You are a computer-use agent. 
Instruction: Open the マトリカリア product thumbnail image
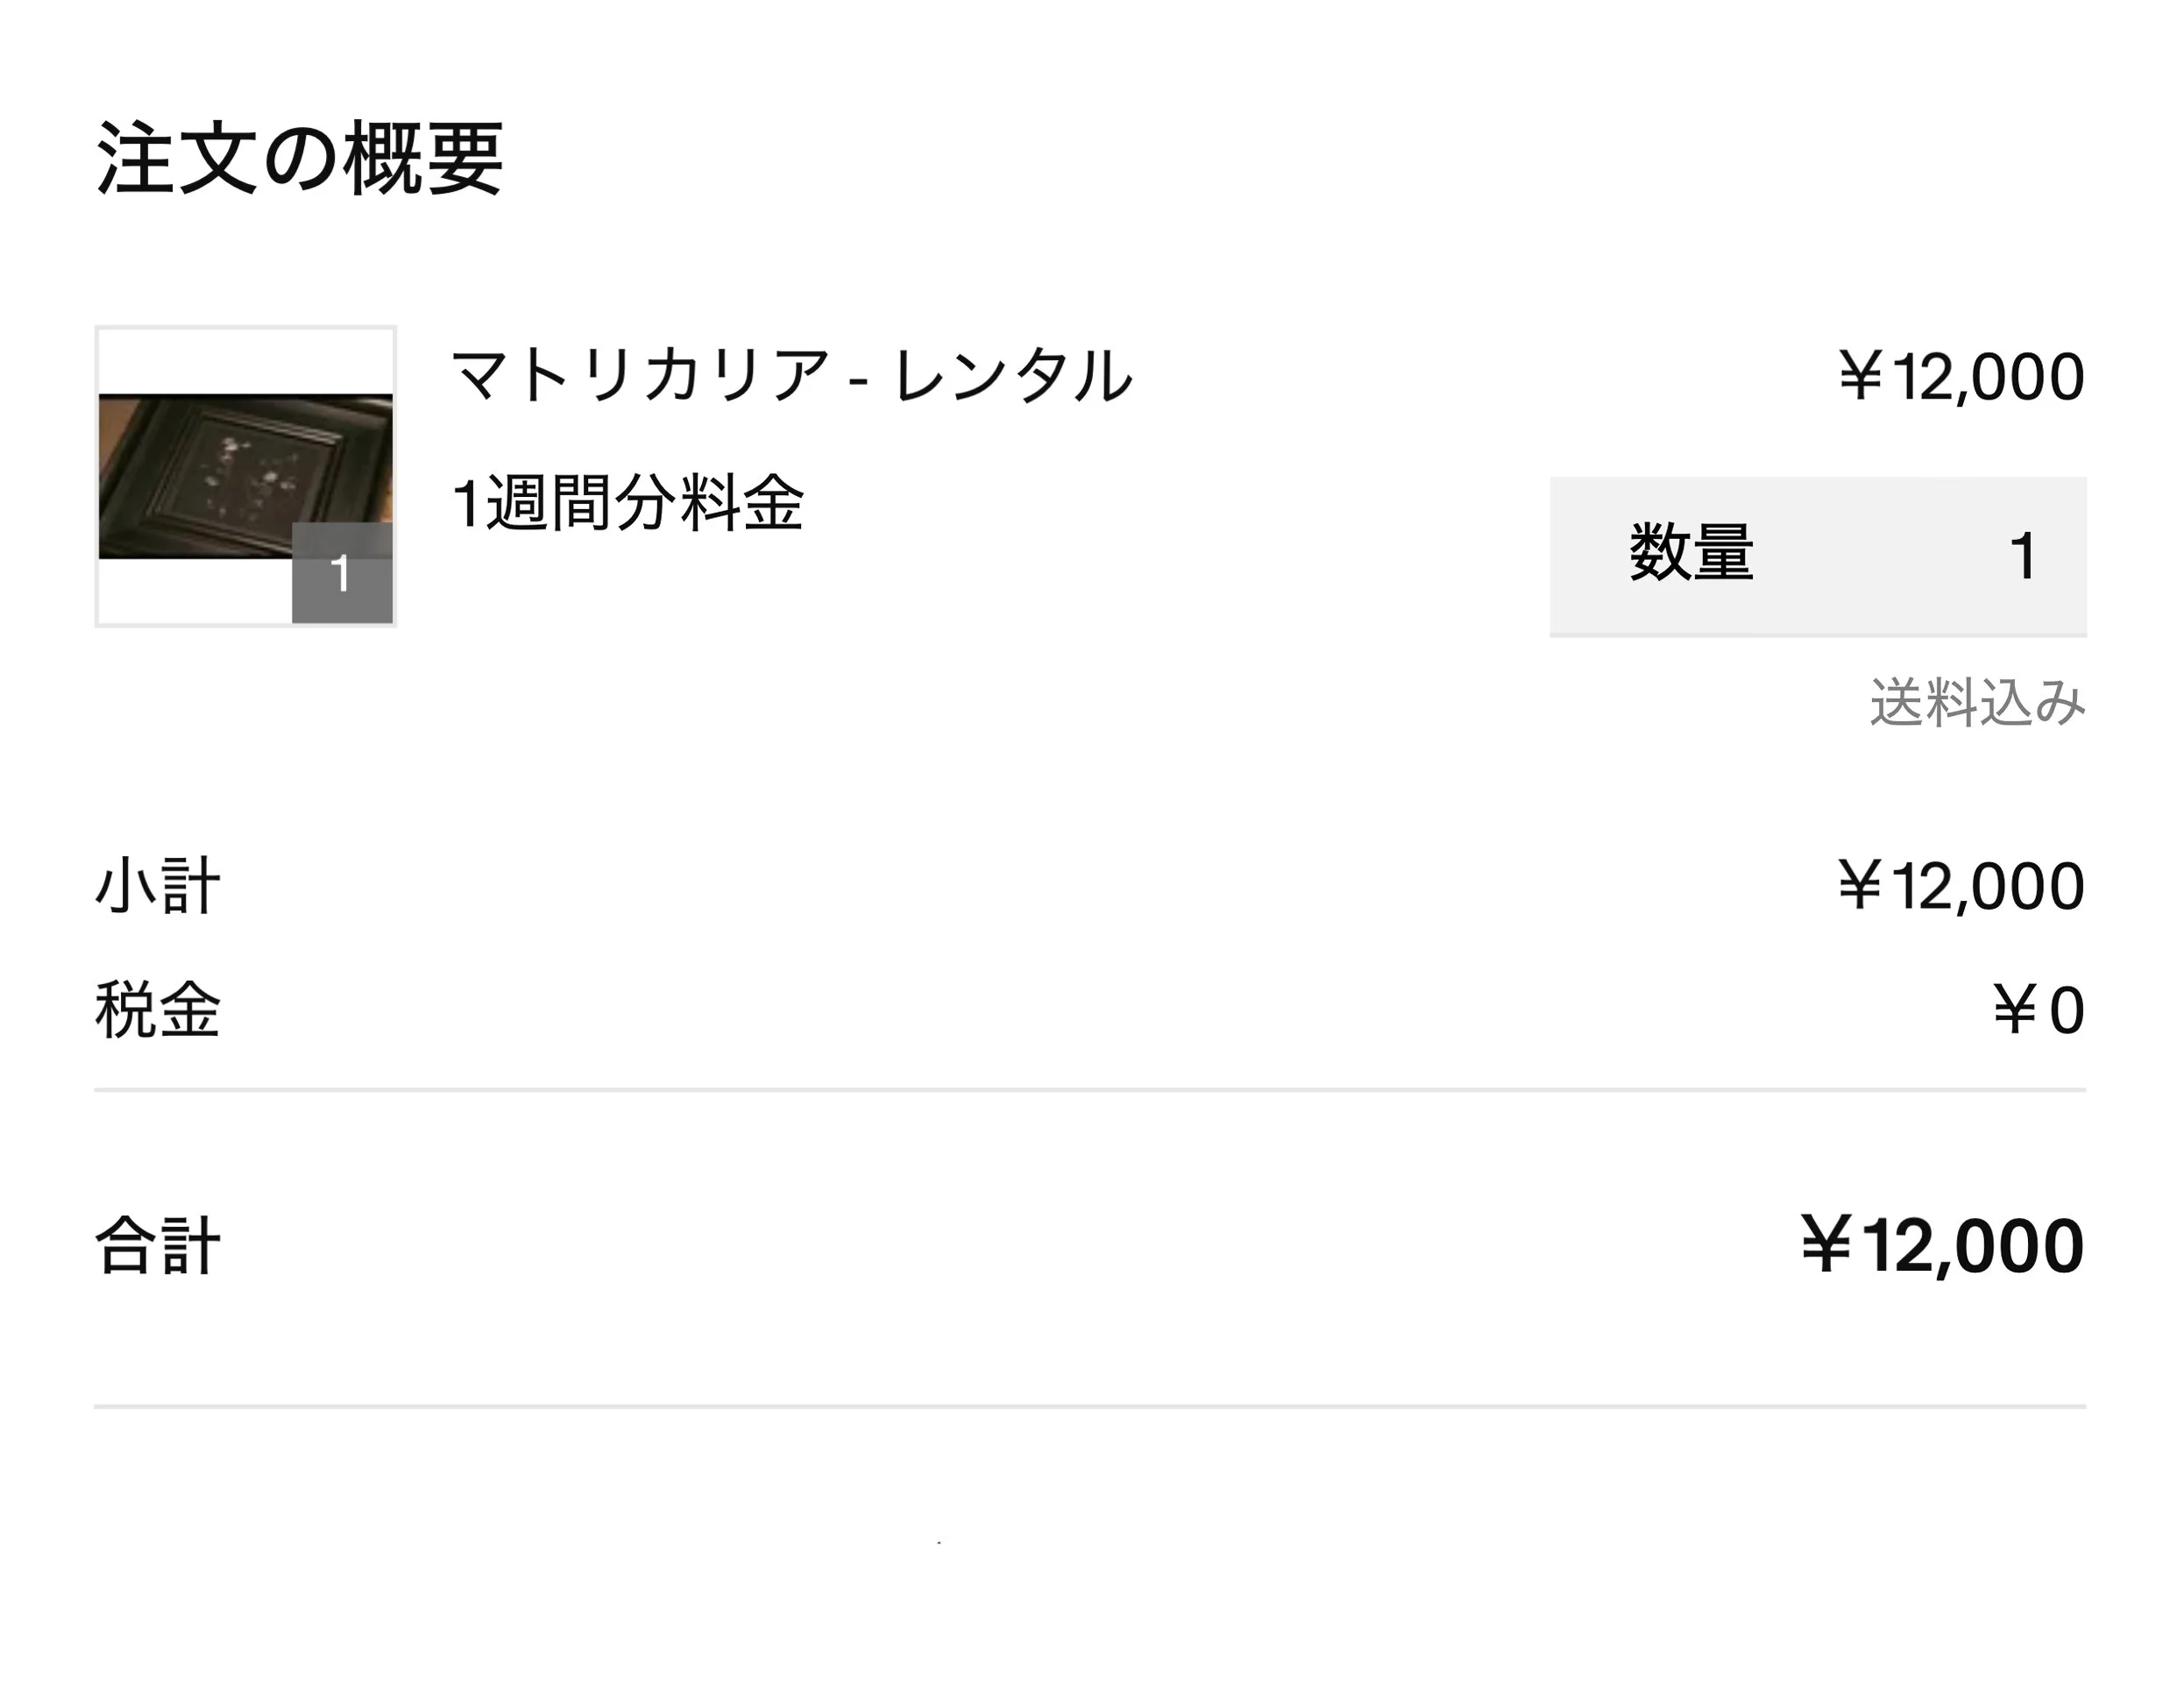click(245, 476)
